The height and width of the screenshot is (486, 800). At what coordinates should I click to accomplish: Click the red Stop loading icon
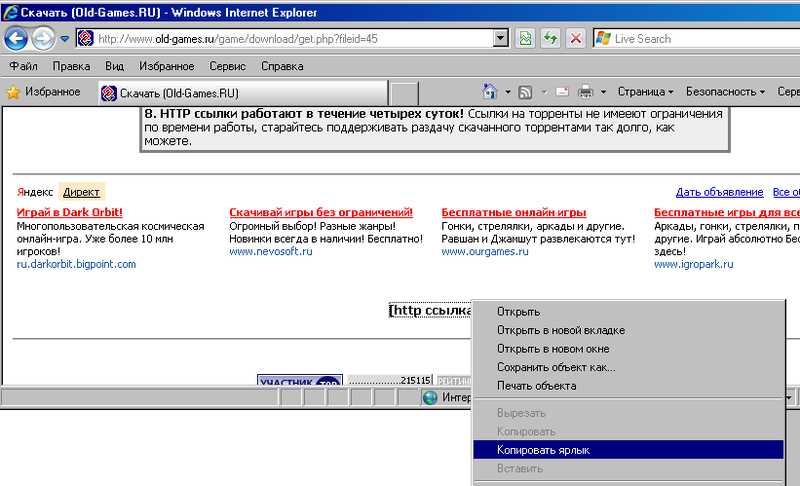pos(576,38)
